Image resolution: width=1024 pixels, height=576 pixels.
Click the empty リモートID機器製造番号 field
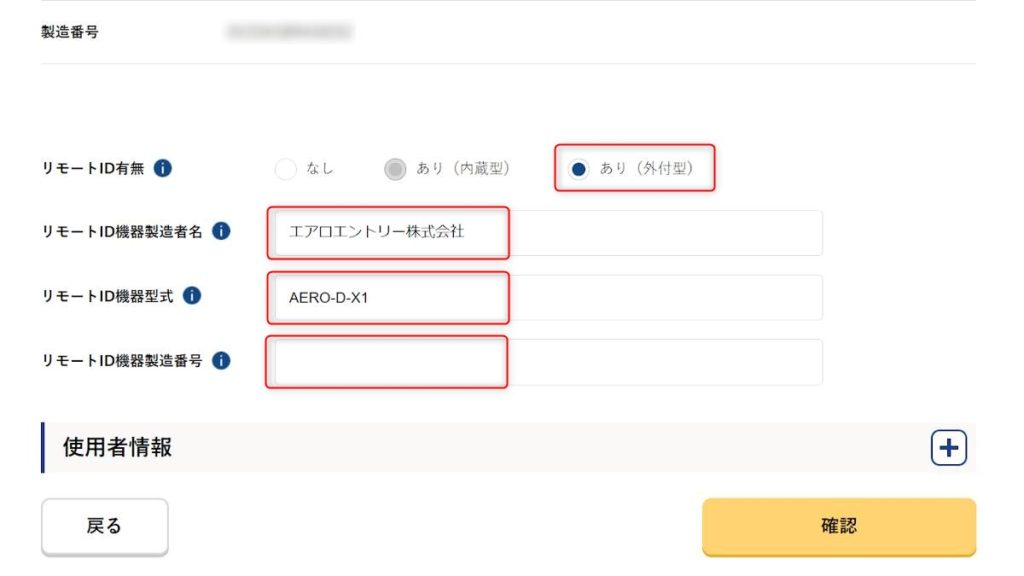(x=545, y=362)
